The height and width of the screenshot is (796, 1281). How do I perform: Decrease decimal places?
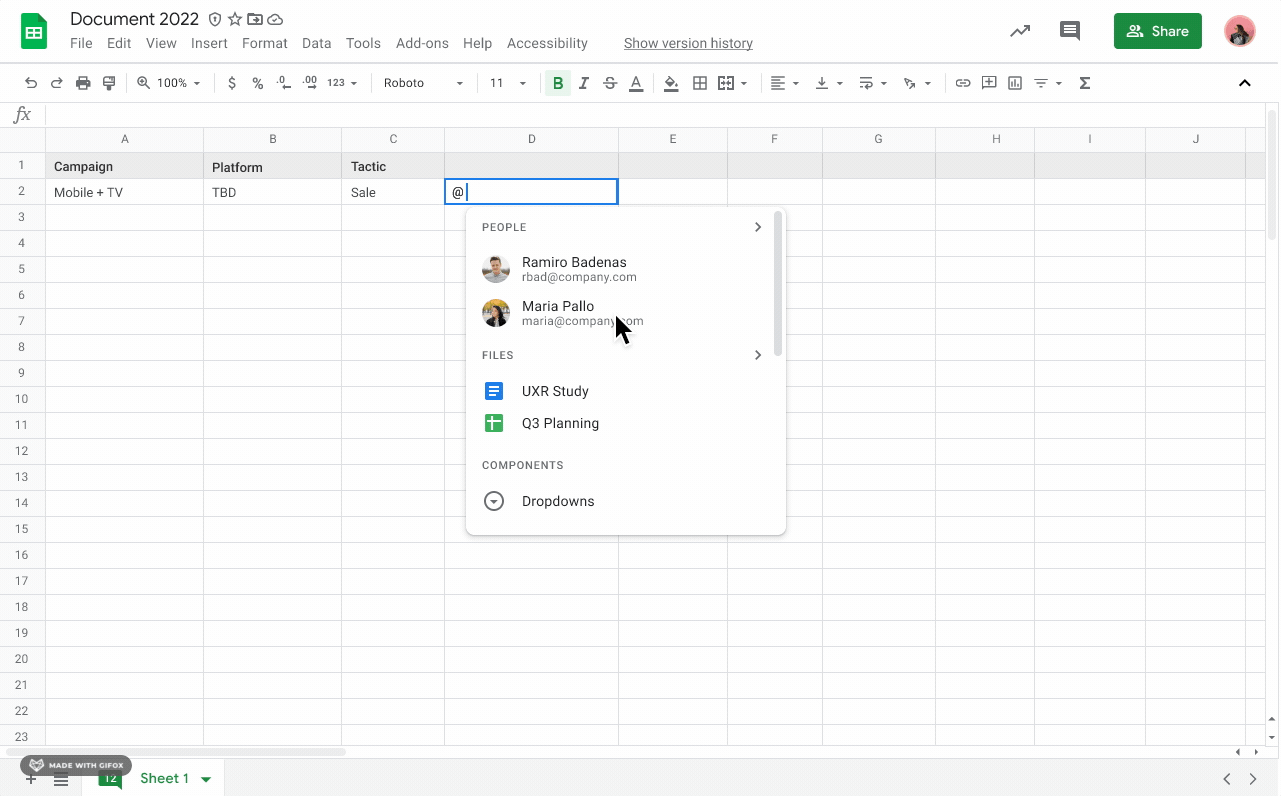click(283, 83)
